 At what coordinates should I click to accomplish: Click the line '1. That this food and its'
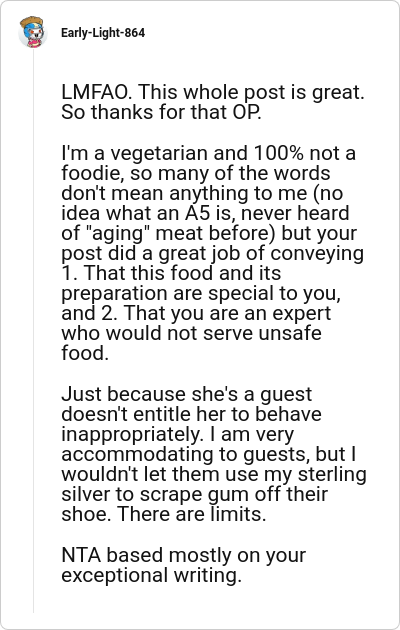pos(171,273)
